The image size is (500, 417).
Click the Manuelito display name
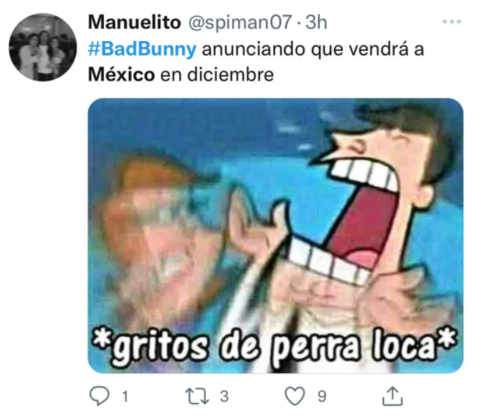click(x=134, y=23)
